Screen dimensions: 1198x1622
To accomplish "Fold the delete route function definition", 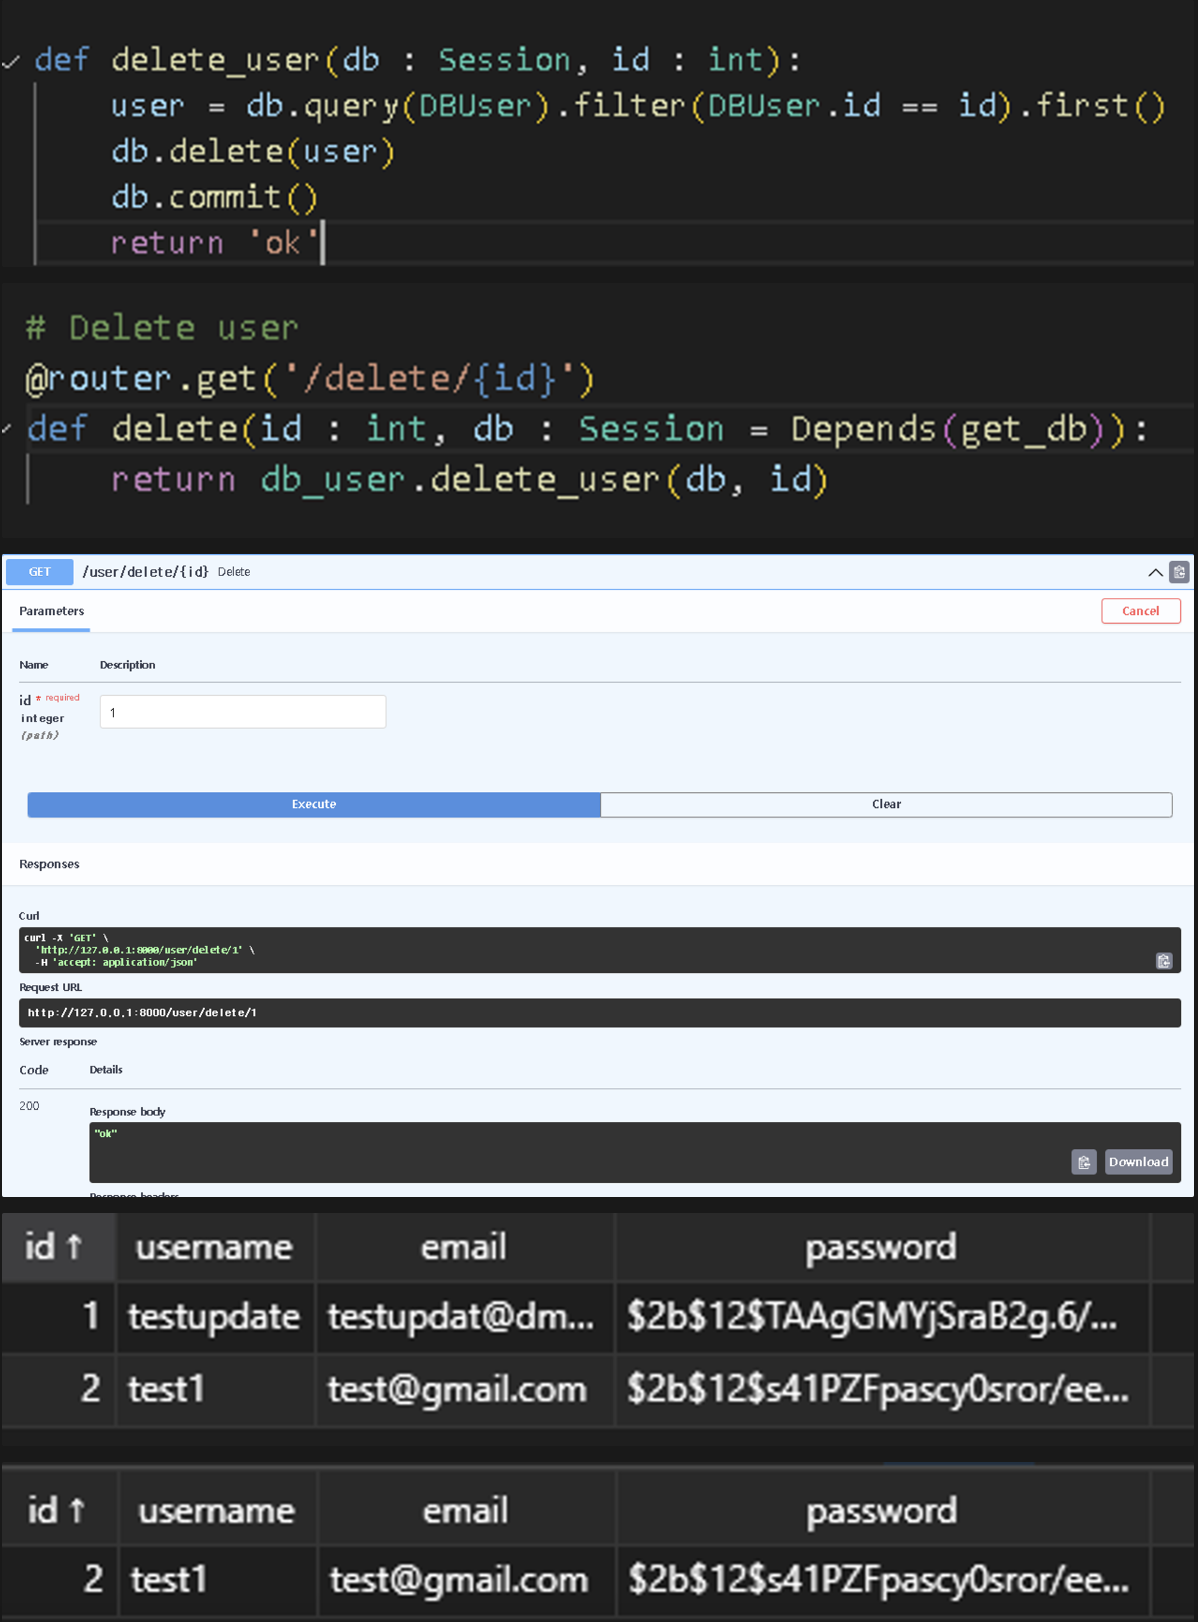I will point(8,429).
